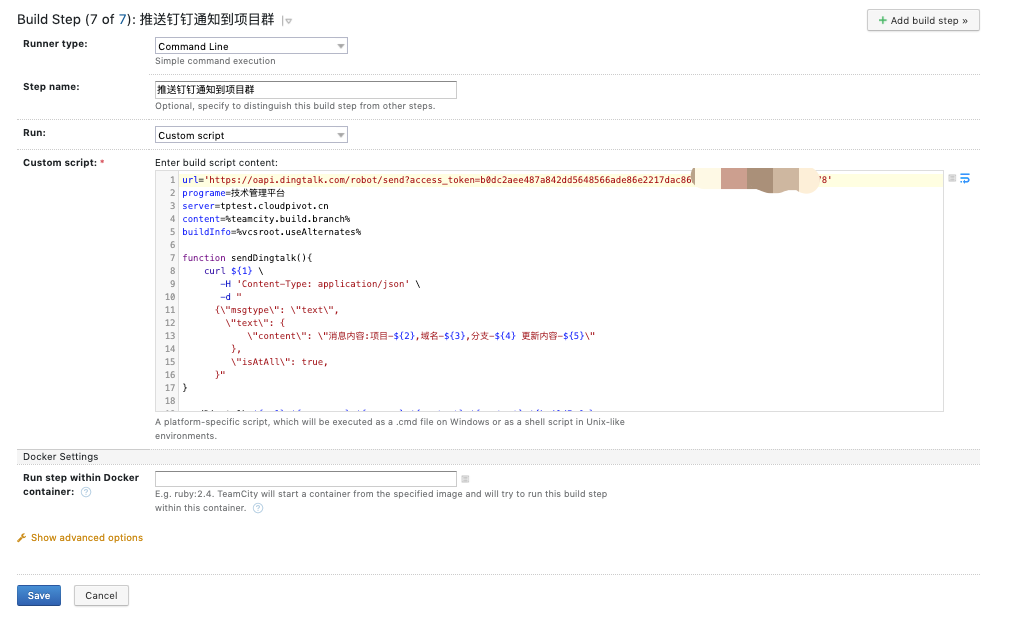The height and width of the screenshot is (623, 1035).
Task: Click the curl ${1} line
Action: [x=234, y=271]
